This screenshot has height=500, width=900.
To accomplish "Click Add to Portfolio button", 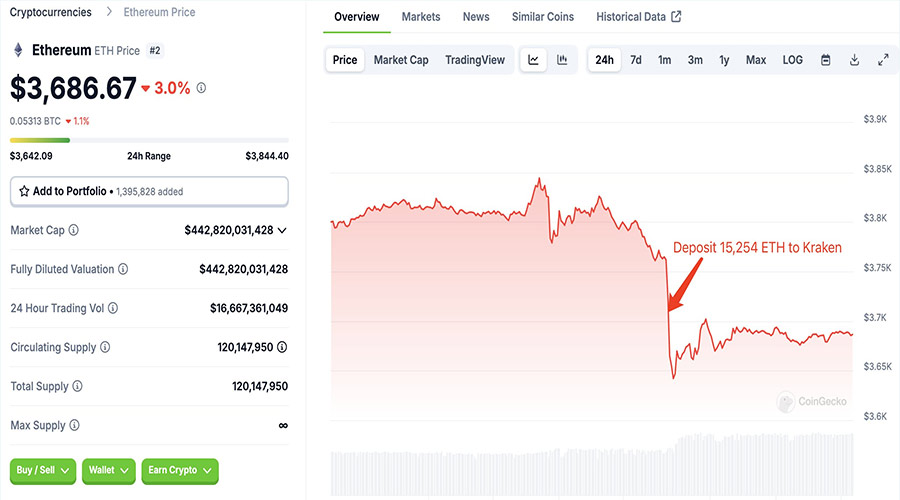I will pyautogui.click(x=149, y=191).
